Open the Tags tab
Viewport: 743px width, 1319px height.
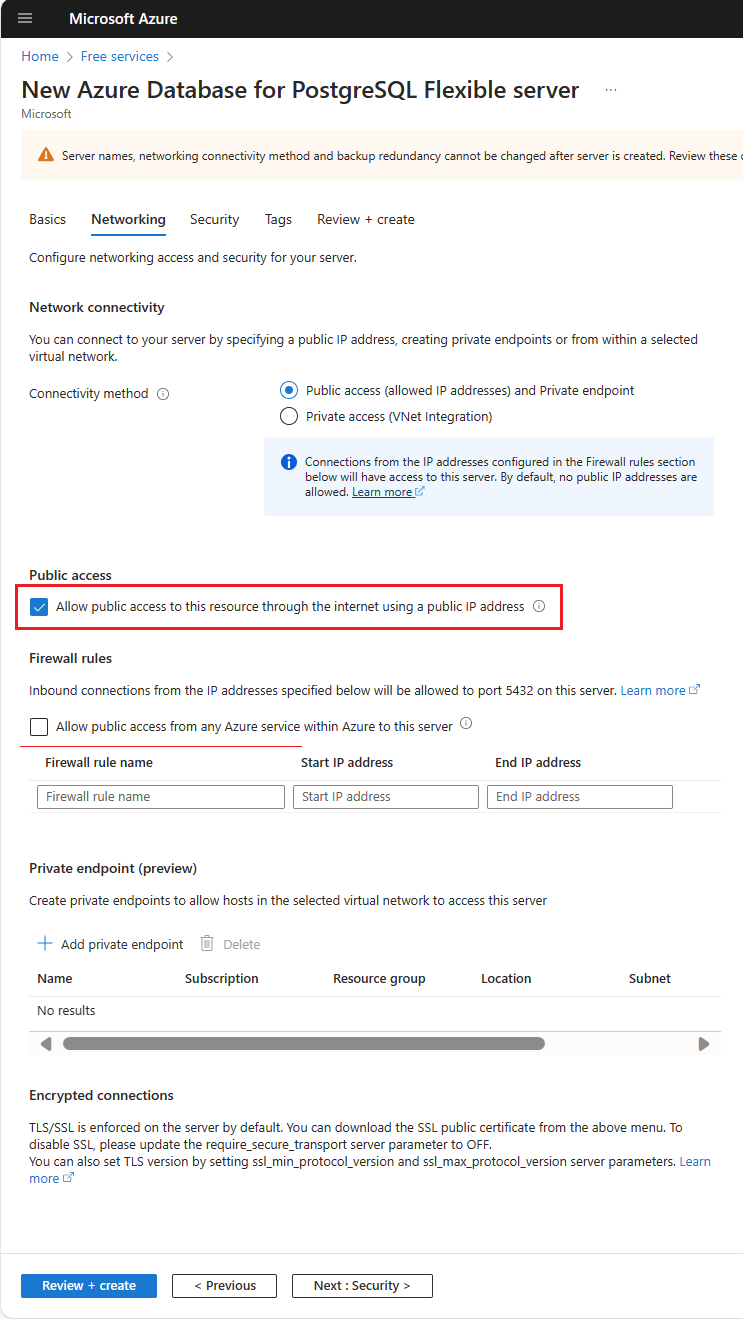[x=278, y=219]
